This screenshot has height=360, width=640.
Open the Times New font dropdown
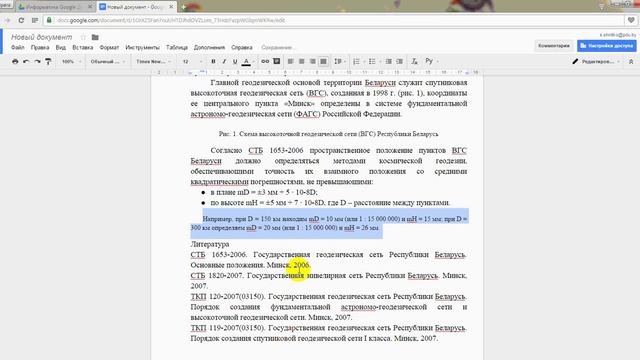[153, 62]
